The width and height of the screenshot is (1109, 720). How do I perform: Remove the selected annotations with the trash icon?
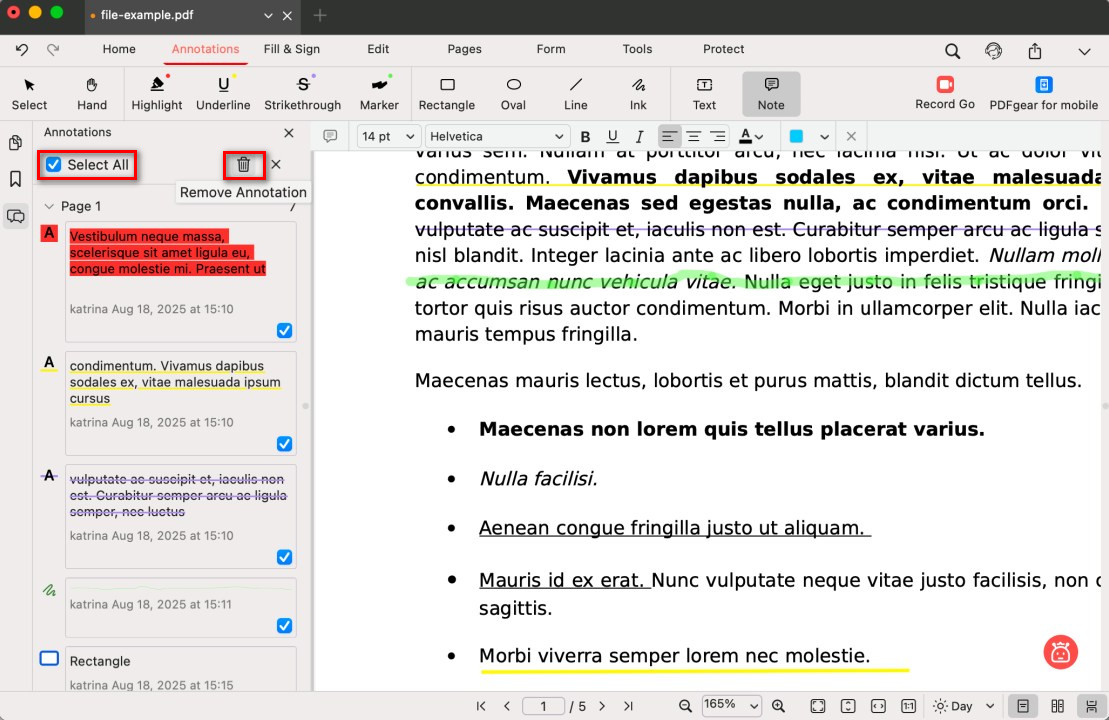pyautogui.click(x=244, y=164)
